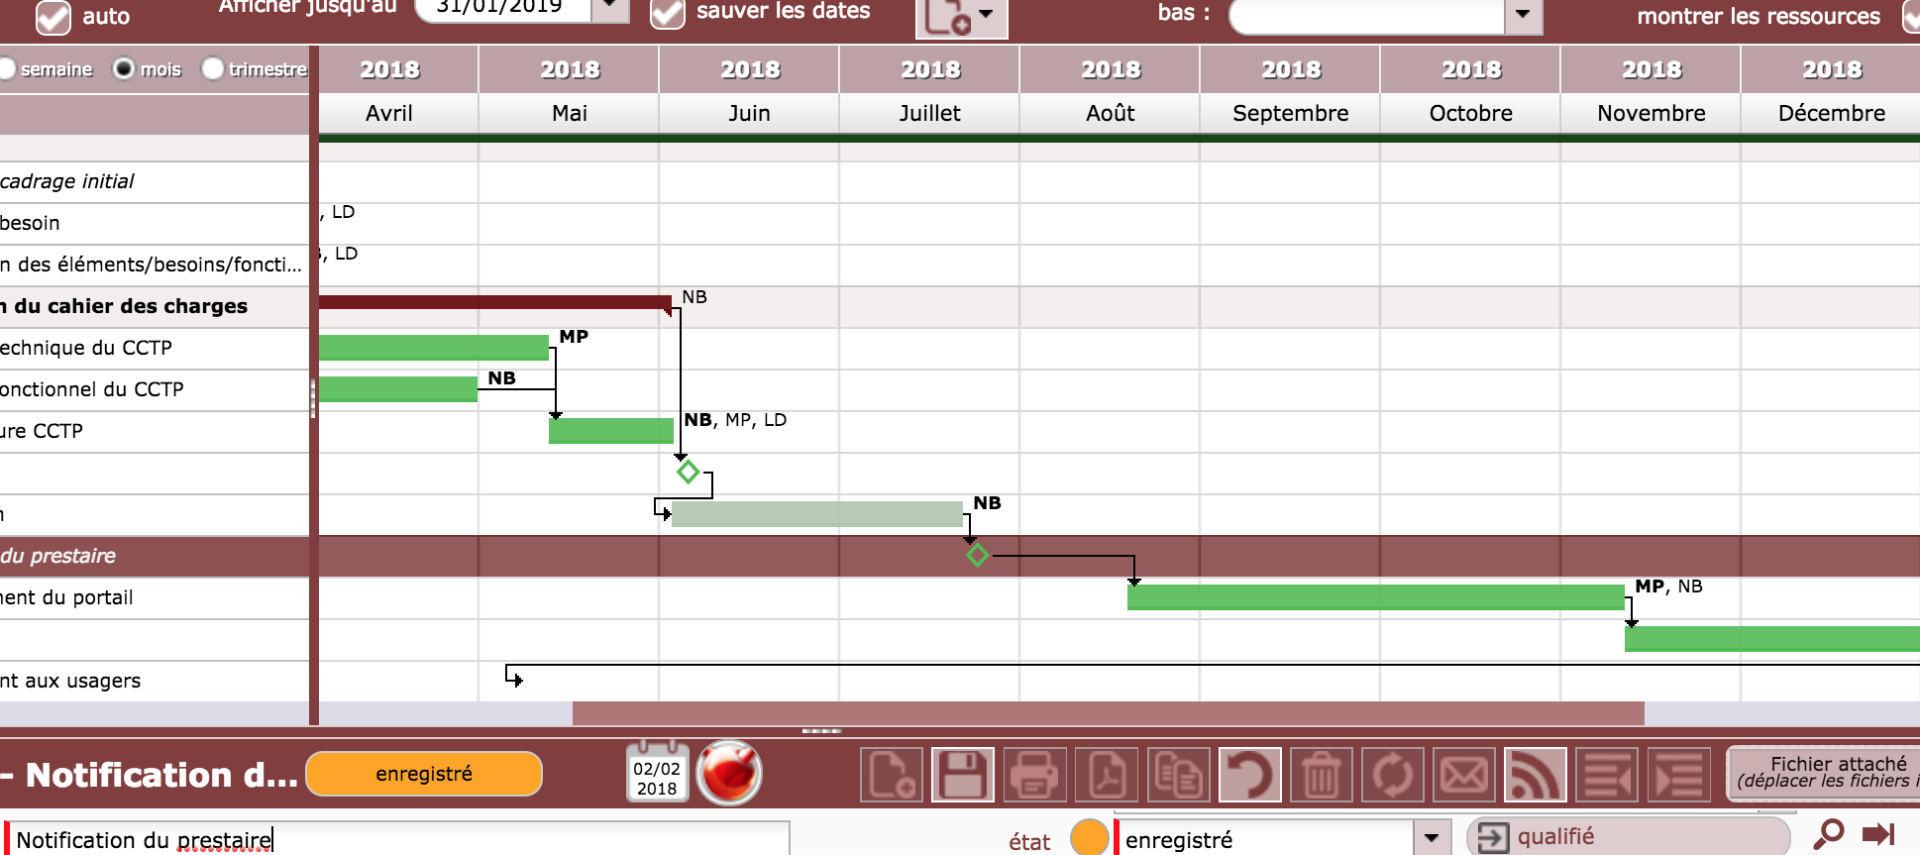Screen dimensions: 1920x855
Task: Click the Novembre month header
Action: coord(1651,113)
